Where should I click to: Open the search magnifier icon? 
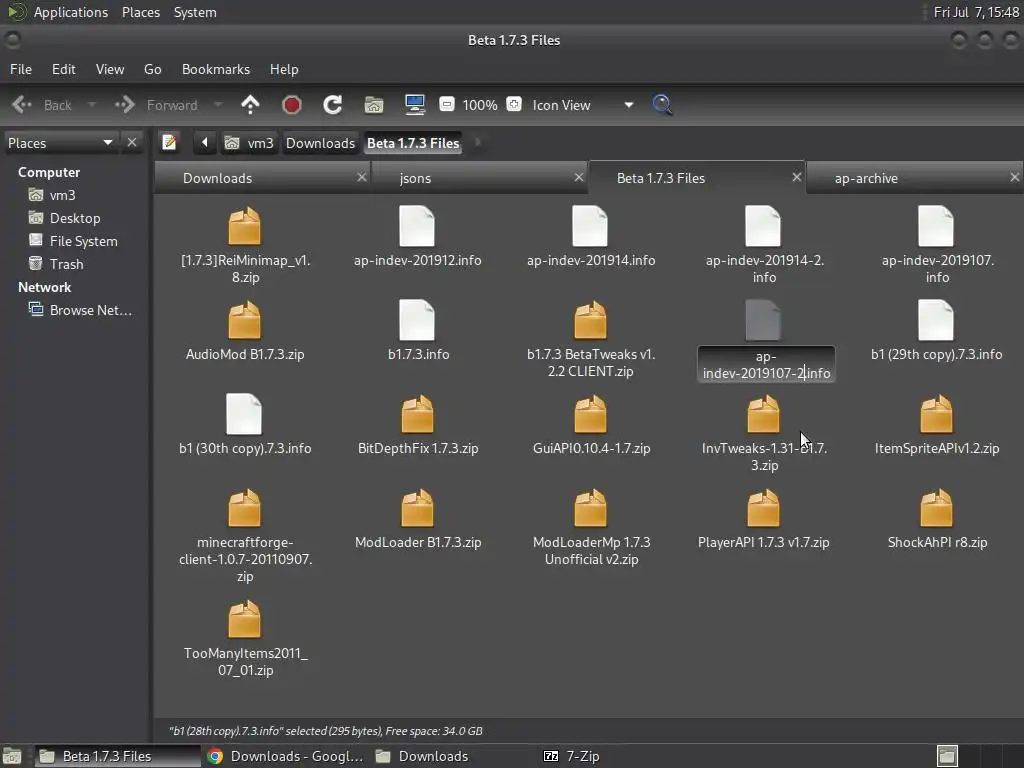coord(662,104)
